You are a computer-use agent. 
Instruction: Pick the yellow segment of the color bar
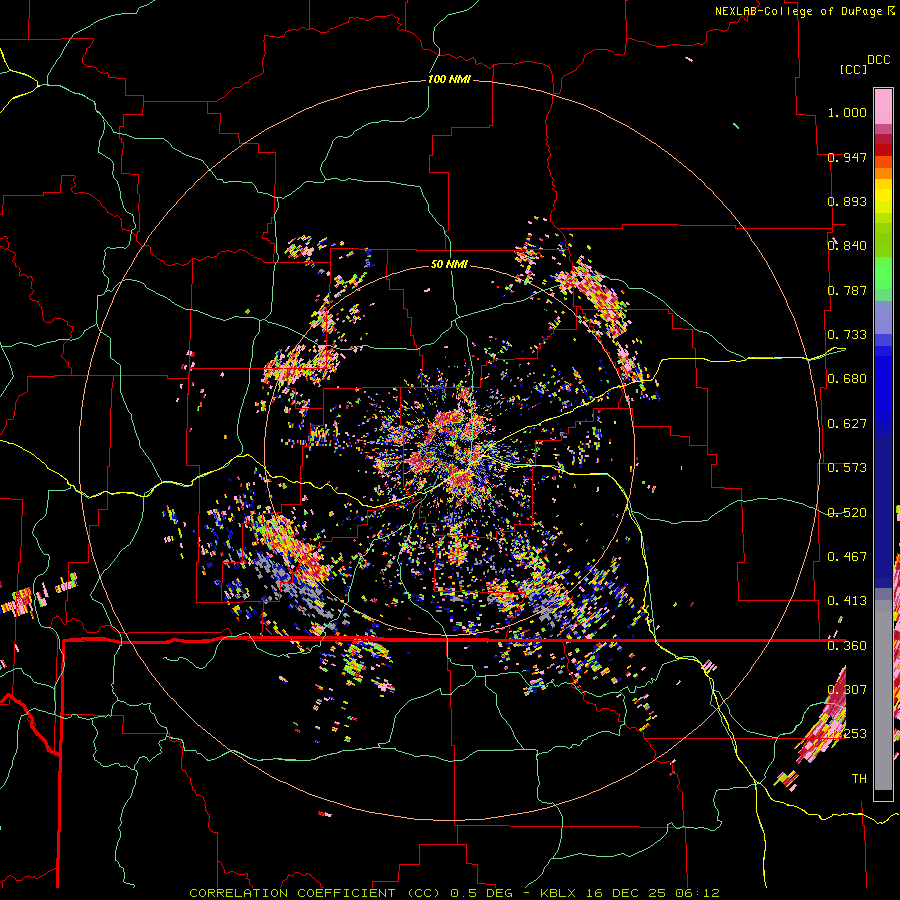pyautogui.click(x=883, y=196)
